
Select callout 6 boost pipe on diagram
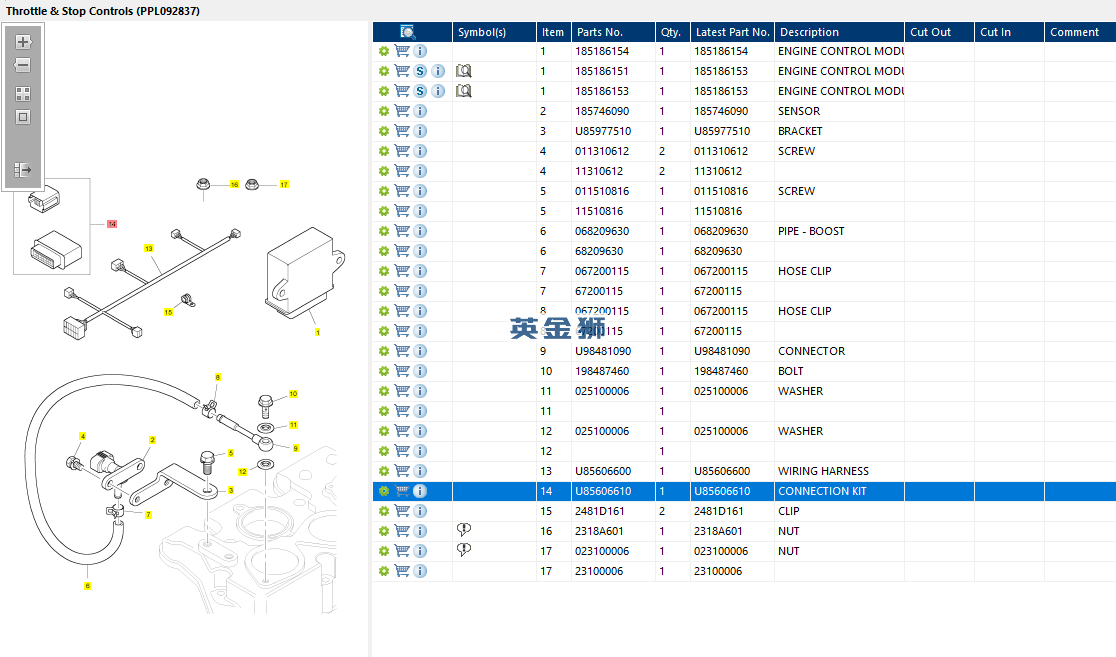88,586
